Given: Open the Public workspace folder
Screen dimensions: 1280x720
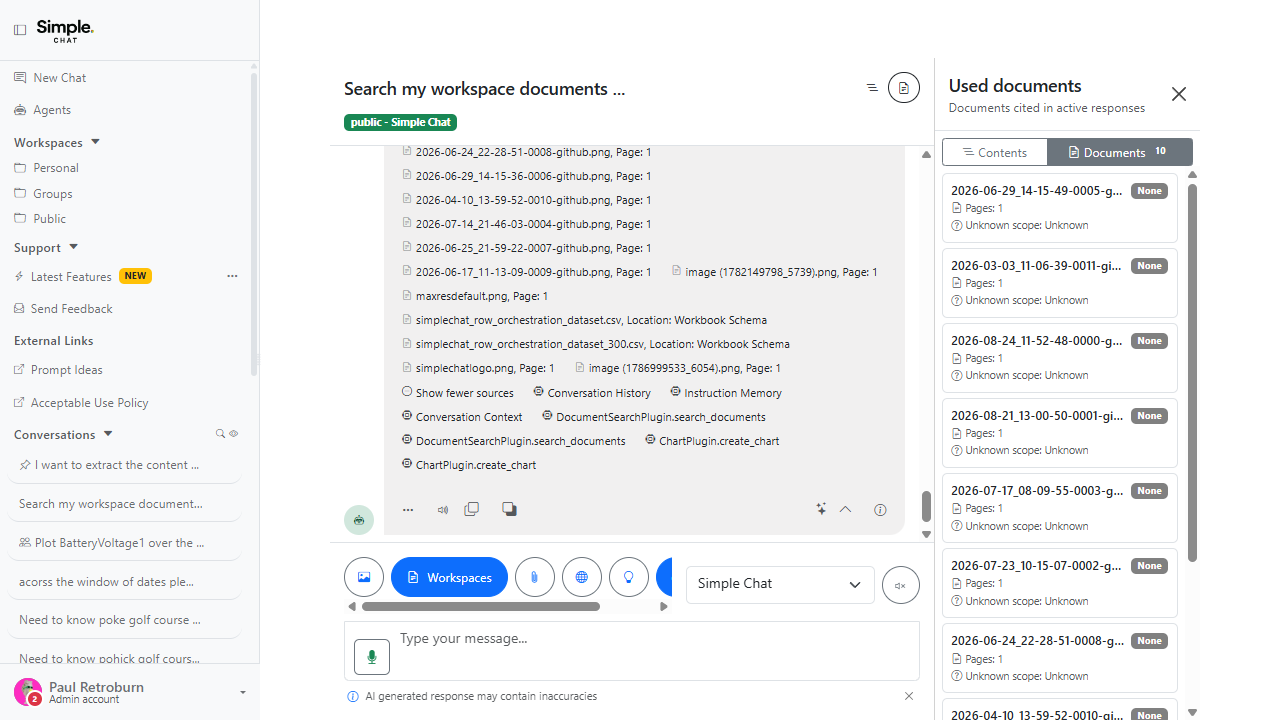Looking at the screenshot, I should pyautogui.click(x=40, y=219).
